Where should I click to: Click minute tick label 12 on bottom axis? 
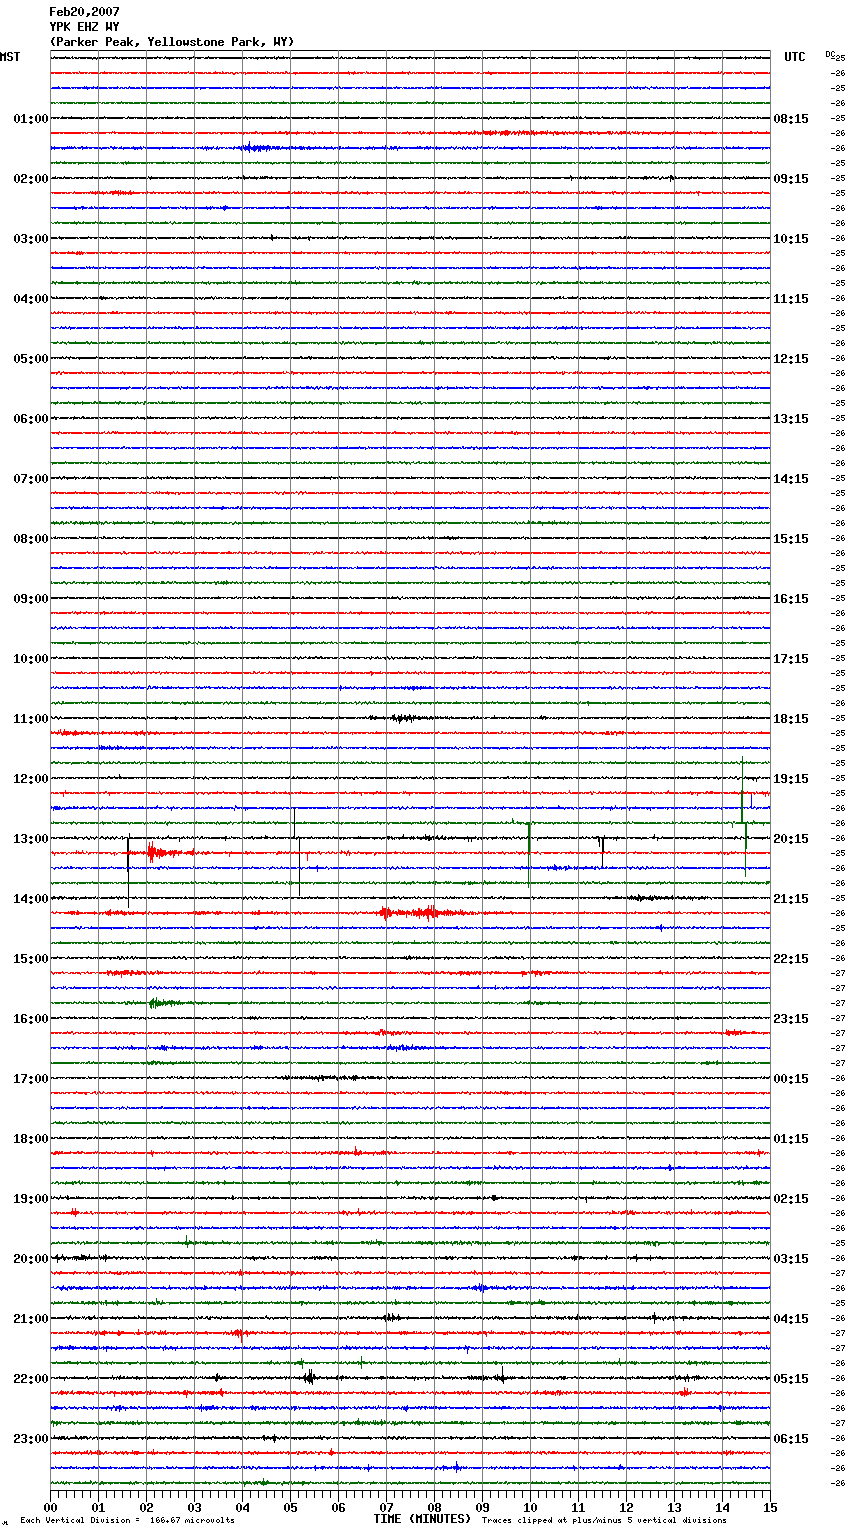point(626,1507)
